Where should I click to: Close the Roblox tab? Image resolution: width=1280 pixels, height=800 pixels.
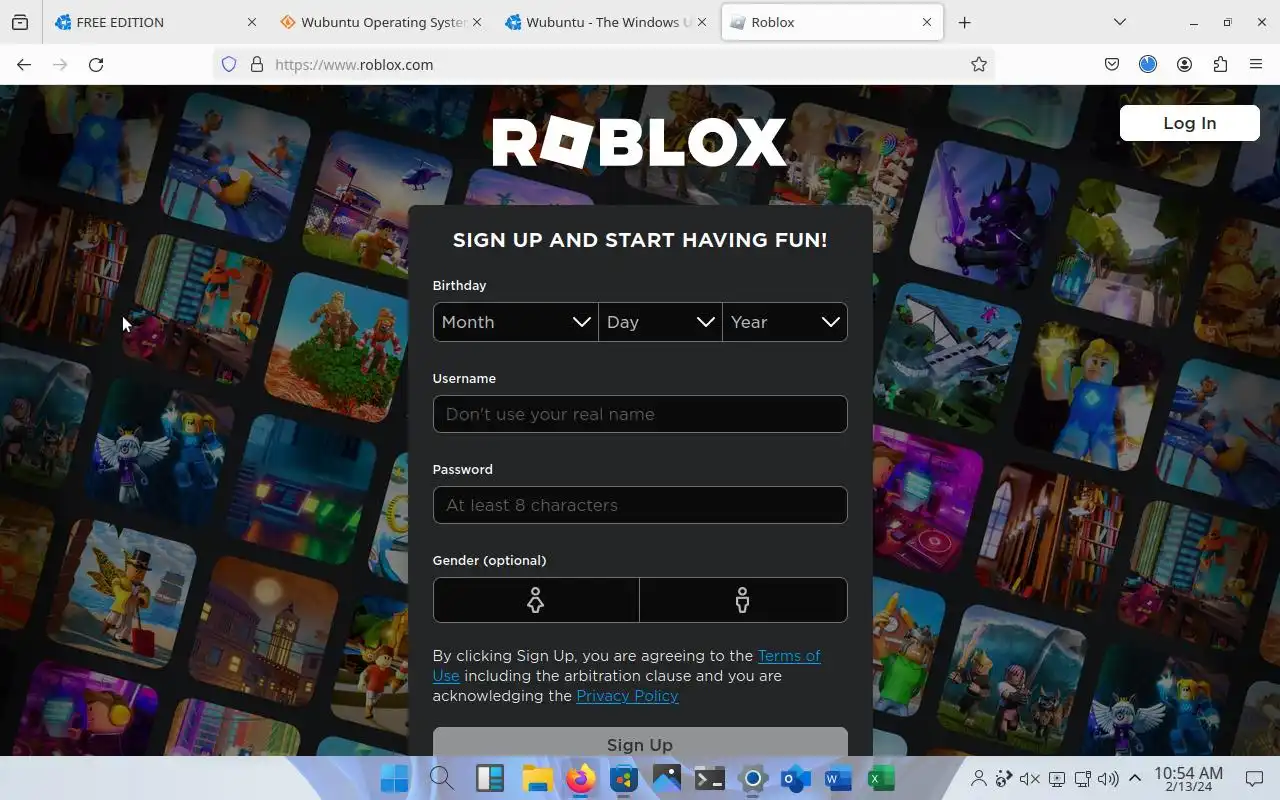(927, 22)
